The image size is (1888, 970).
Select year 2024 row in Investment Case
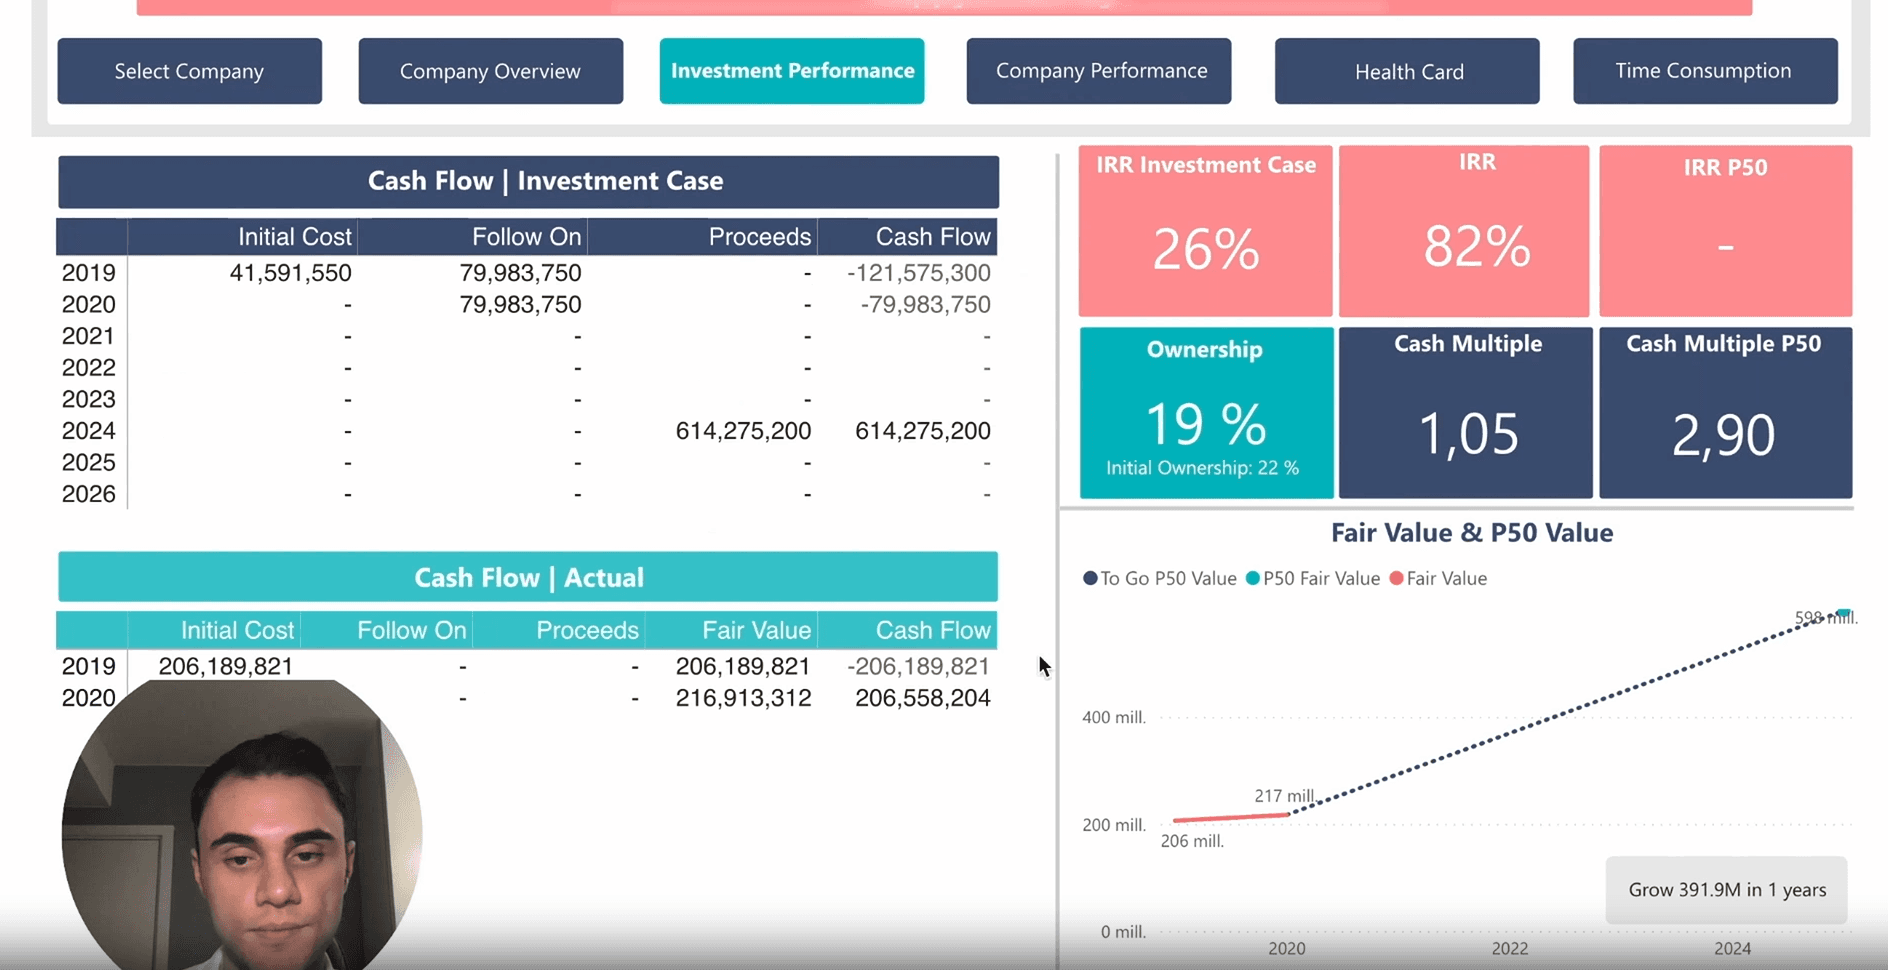click(527, 431)
